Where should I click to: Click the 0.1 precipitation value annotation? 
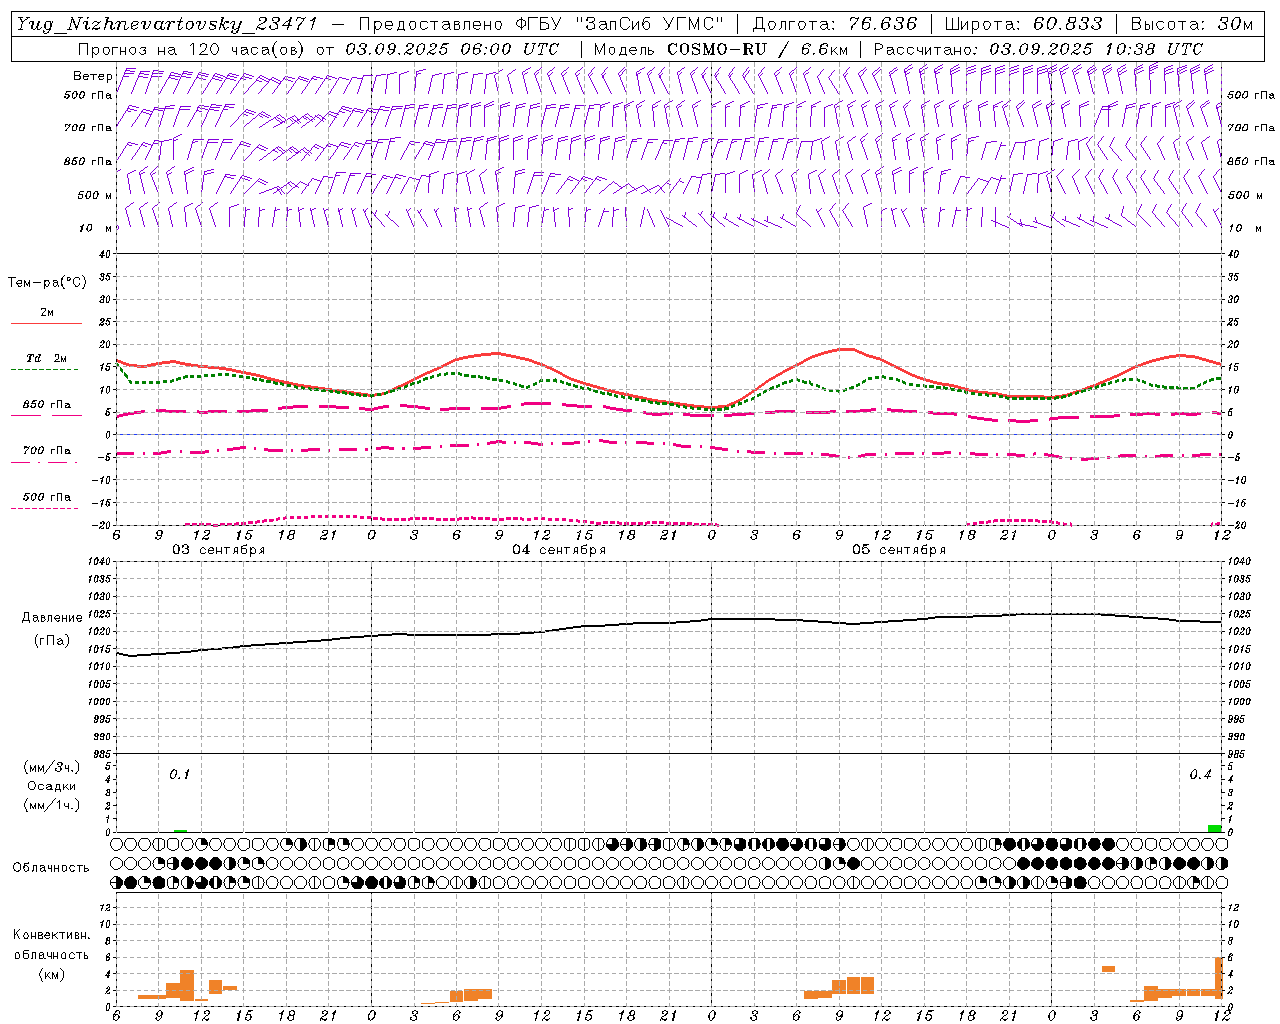tap(179, 774)
